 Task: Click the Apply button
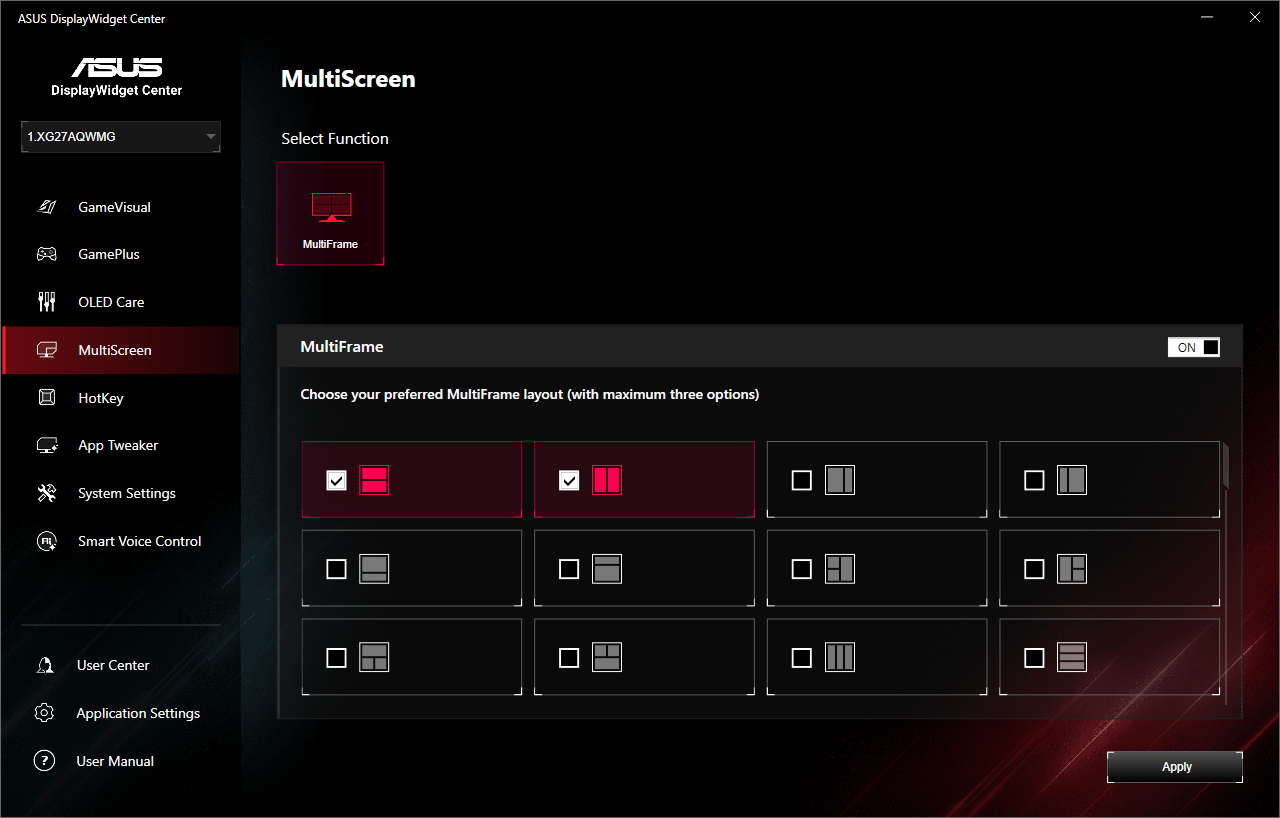point(1175,767)
